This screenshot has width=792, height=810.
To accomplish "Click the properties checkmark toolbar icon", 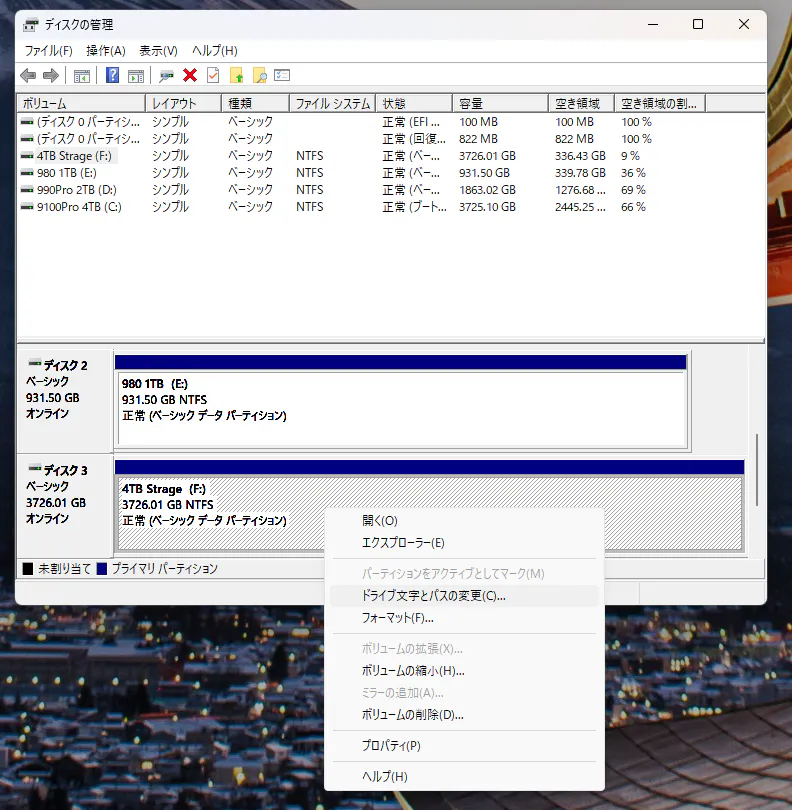I will (x=213, y=75).
